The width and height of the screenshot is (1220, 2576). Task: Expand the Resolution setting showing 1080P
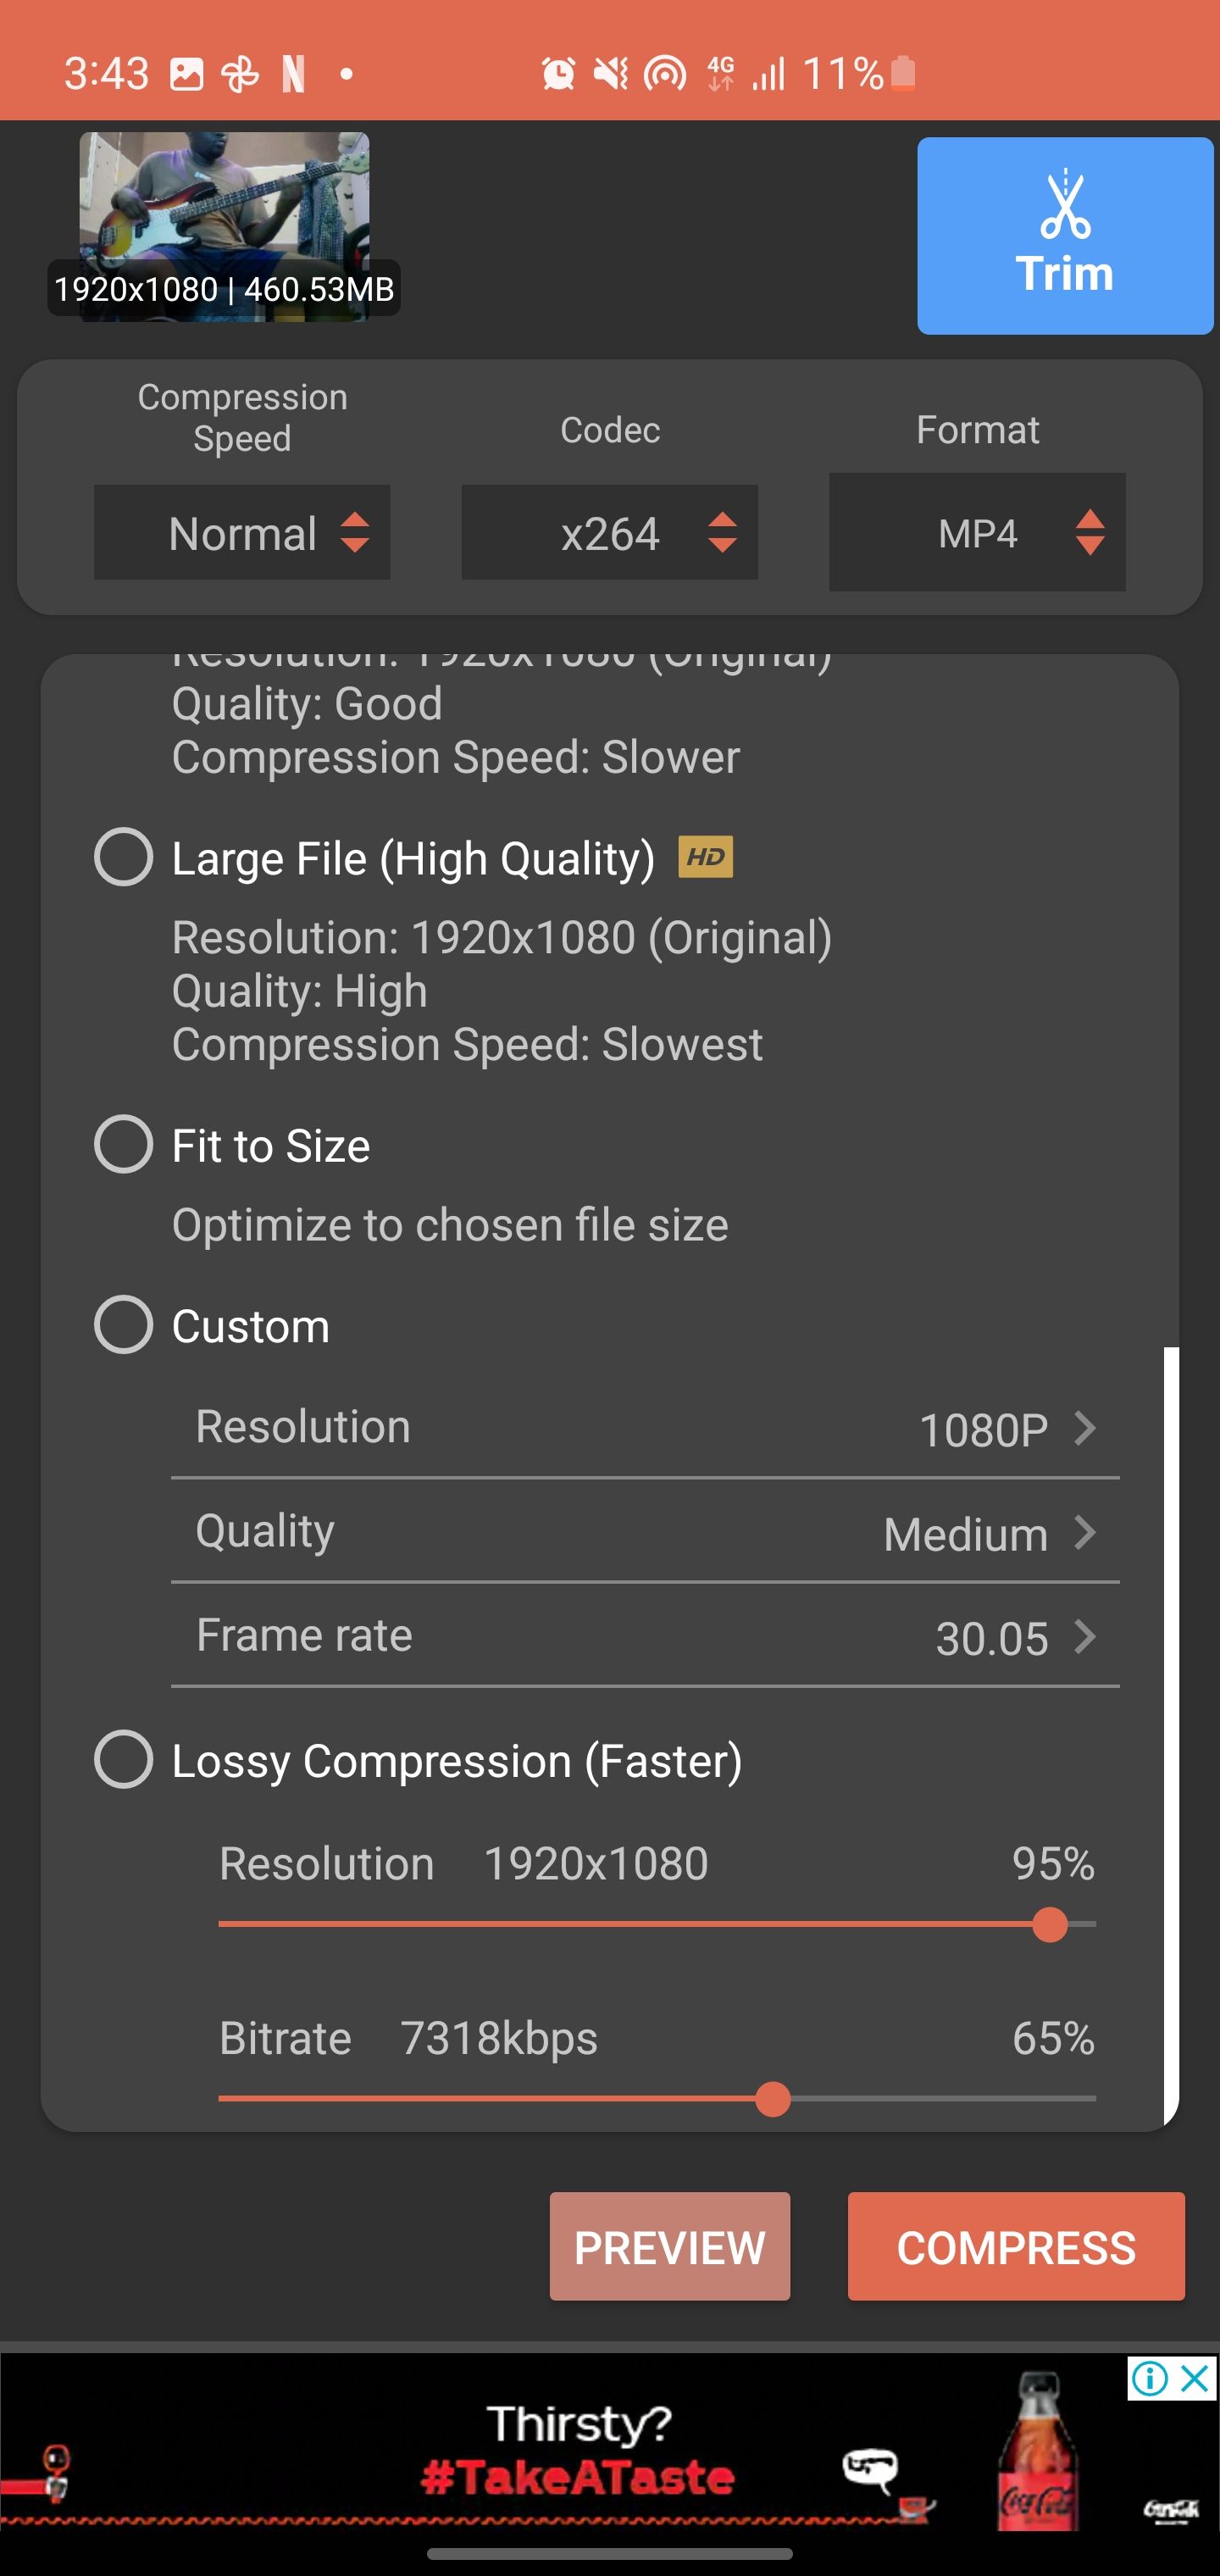[x=645, y=1428]
